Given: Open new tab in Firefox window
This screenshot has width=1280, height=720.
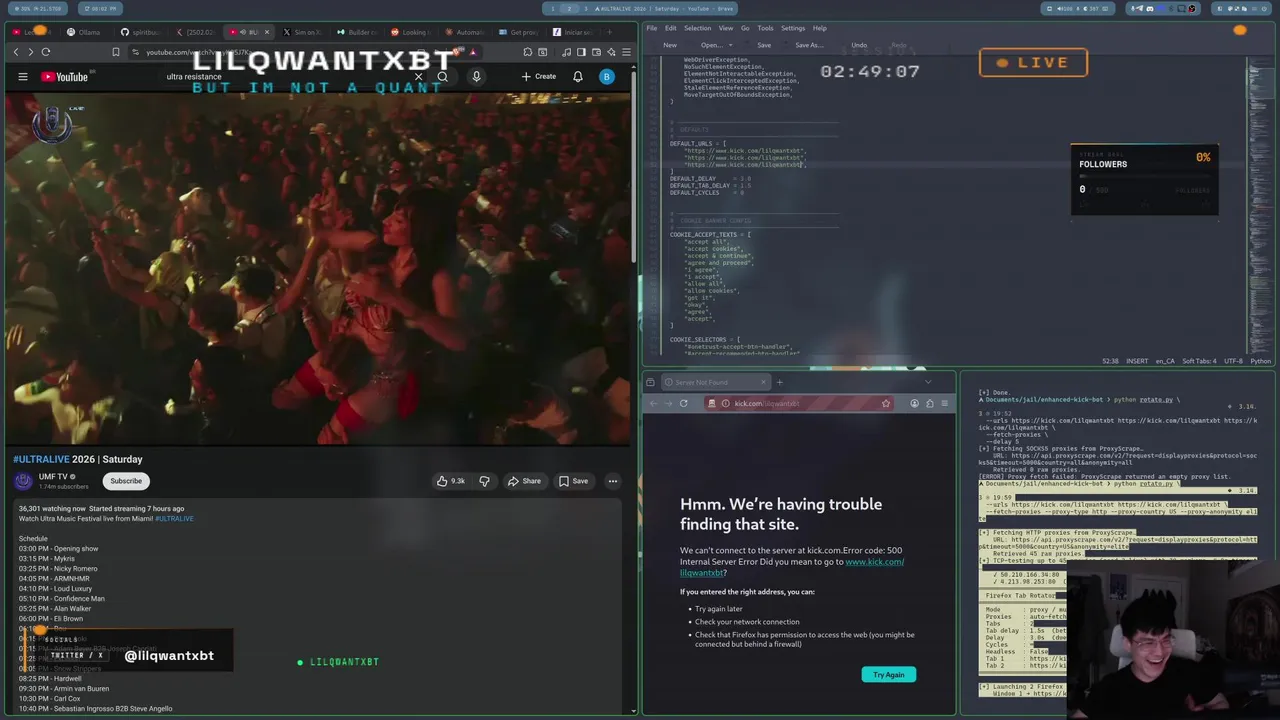Looking at the screenshot, I should pos(780,382).
